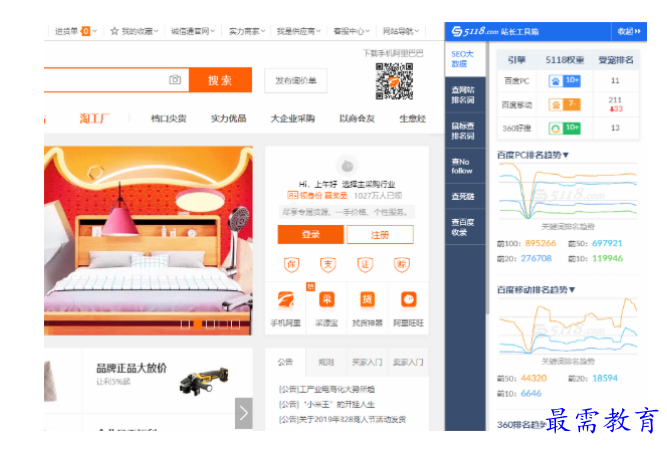
Task: Click the 119946 keyword count value
Action: pos(607,259)
